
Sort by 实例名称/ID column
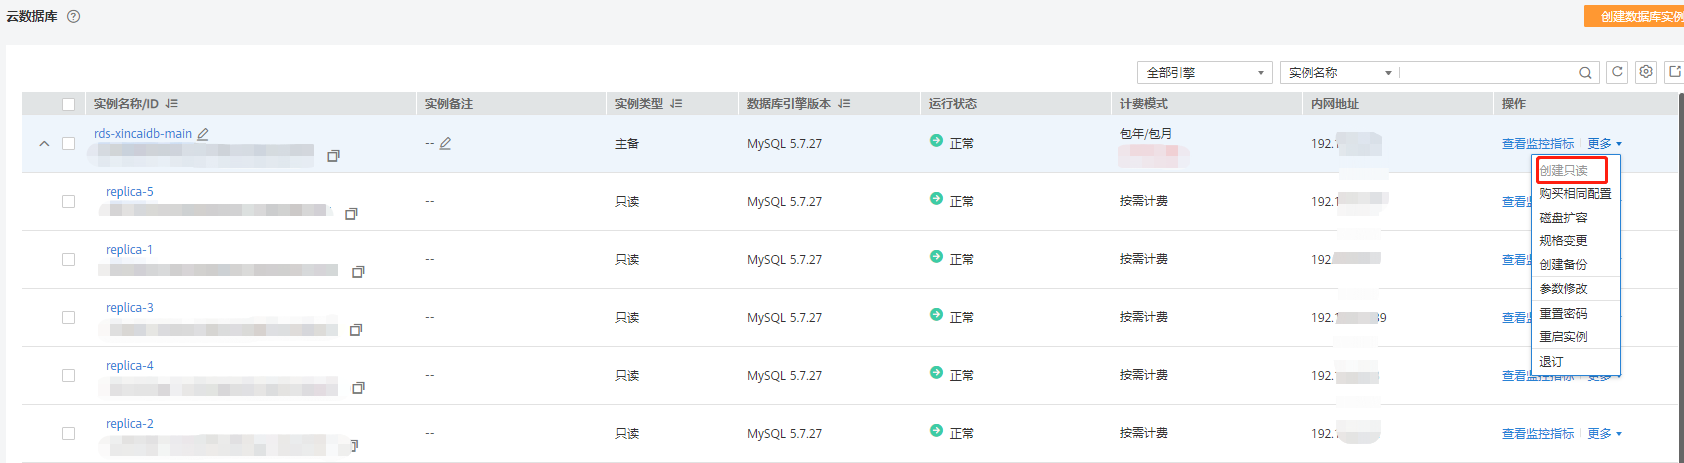point(172,104)
